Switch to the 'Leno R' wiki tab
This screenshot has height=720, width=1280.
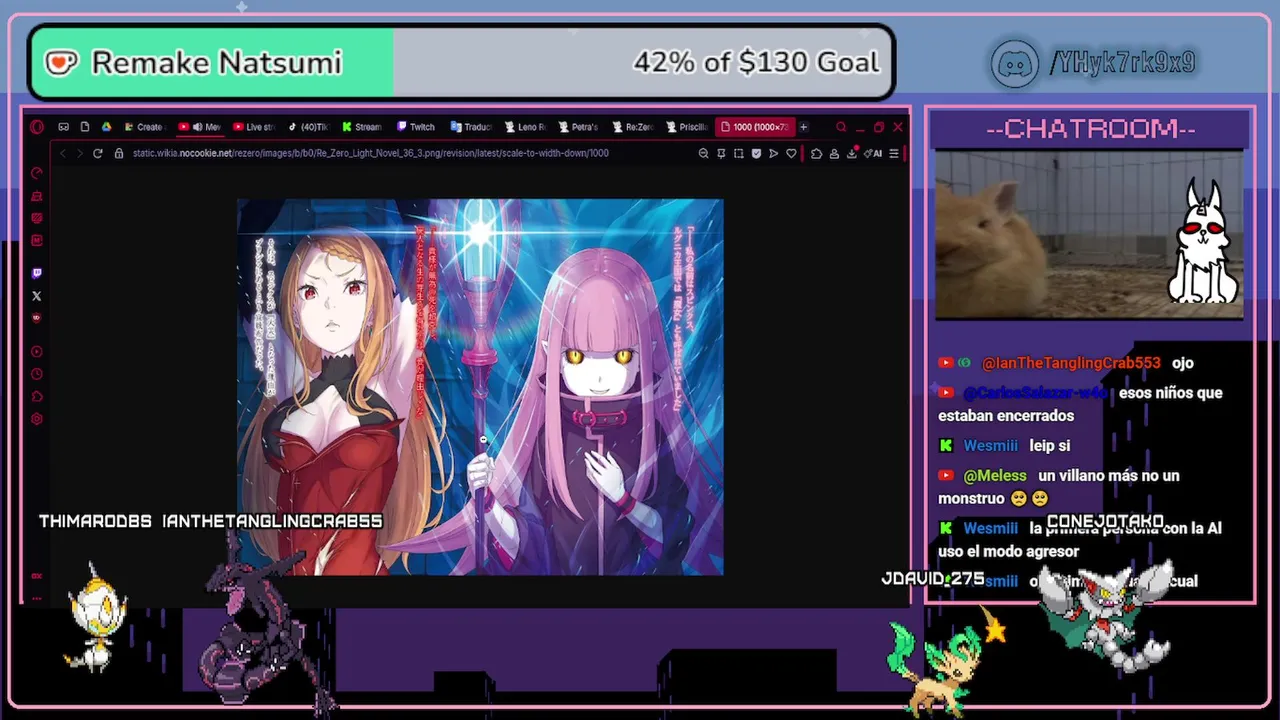tap(525, 127)
